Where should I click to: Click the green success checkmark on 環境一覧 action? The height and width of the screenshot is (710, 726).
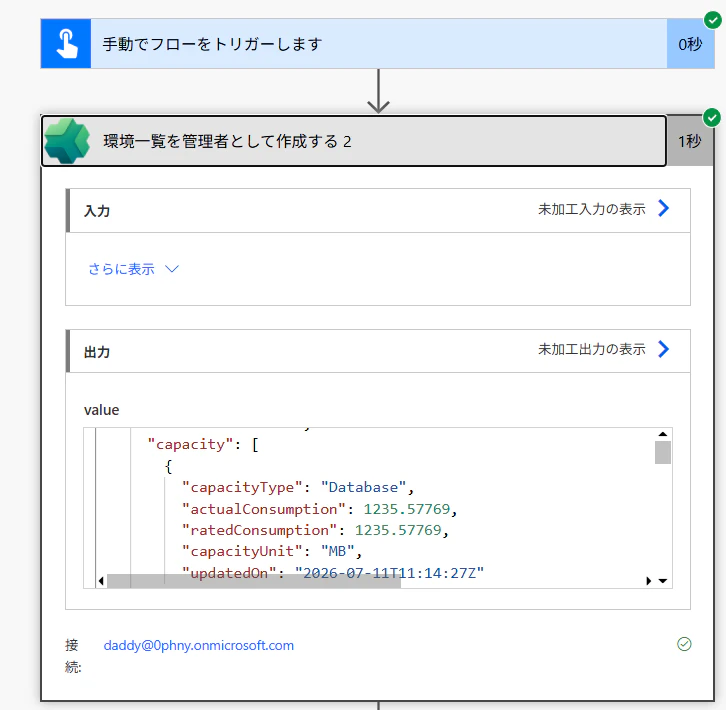click(712, 117)
